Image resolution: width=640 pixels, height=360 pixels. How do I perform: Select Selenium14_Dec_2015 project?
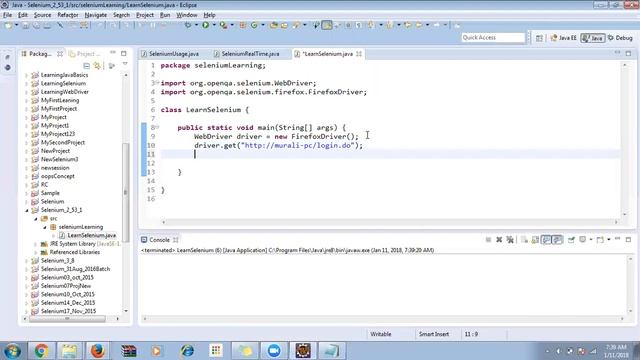pos(68,303)
